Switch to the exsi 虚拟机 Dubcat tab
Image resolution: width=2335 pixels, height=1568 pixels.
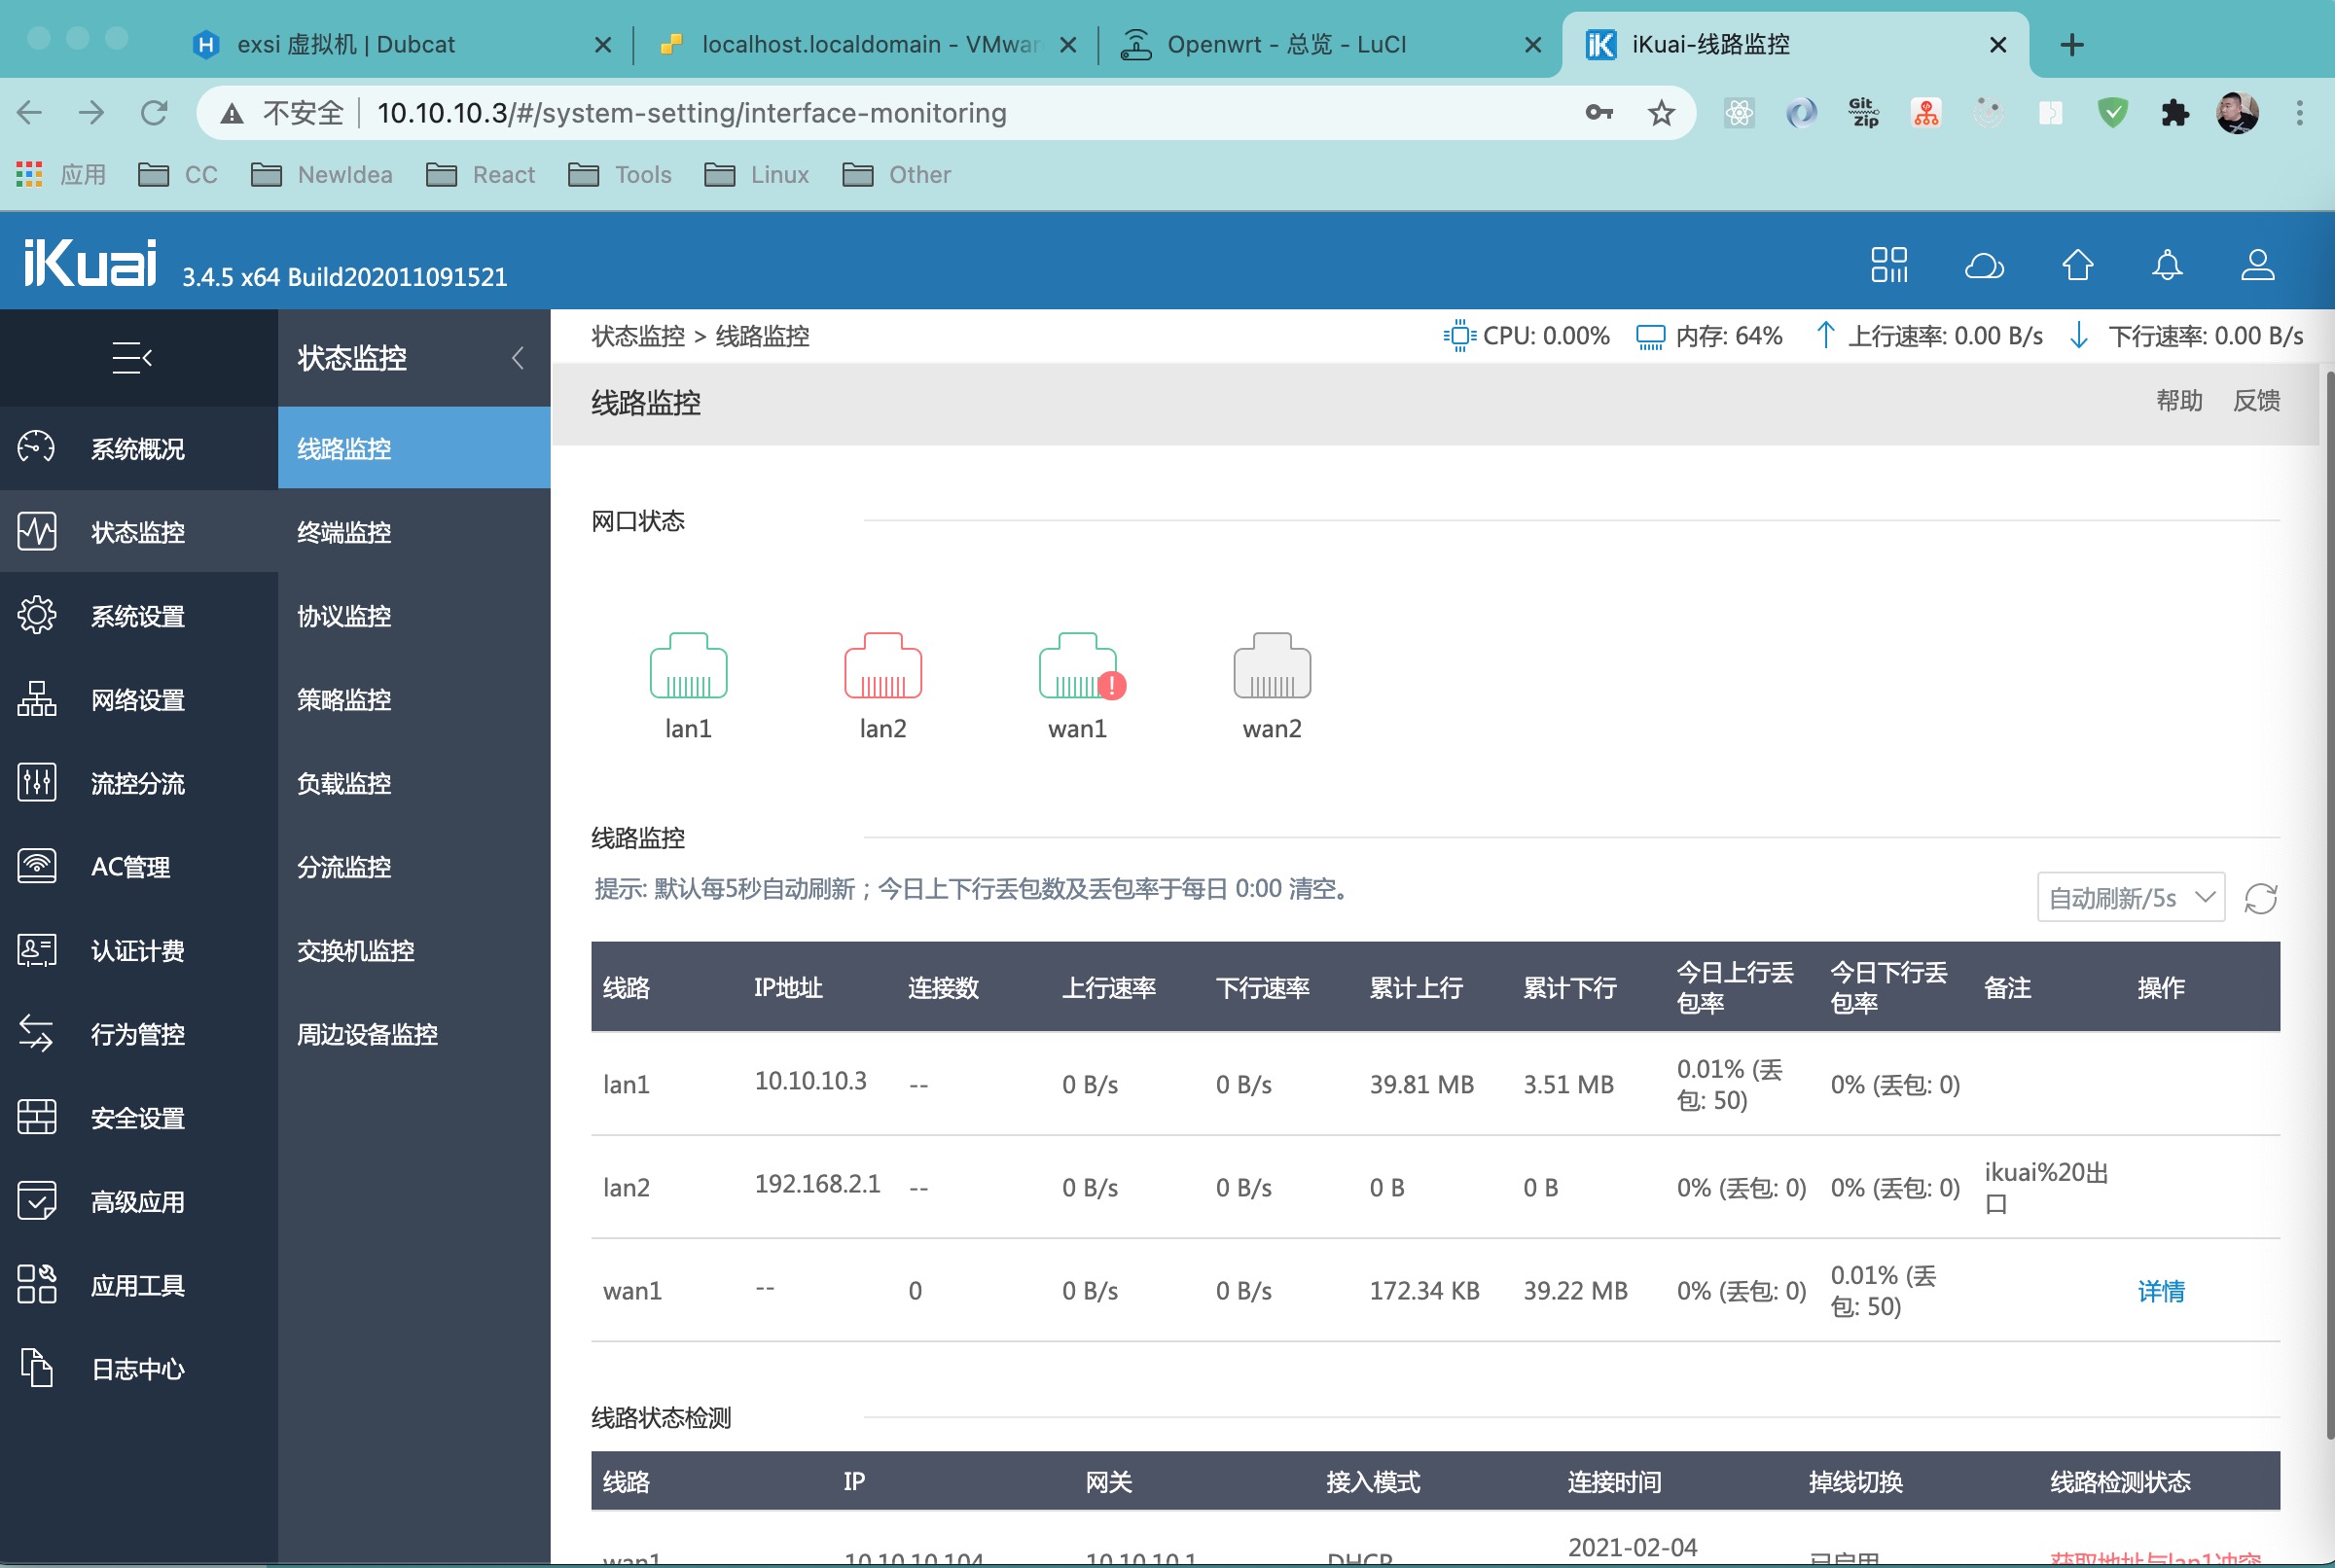400,45
